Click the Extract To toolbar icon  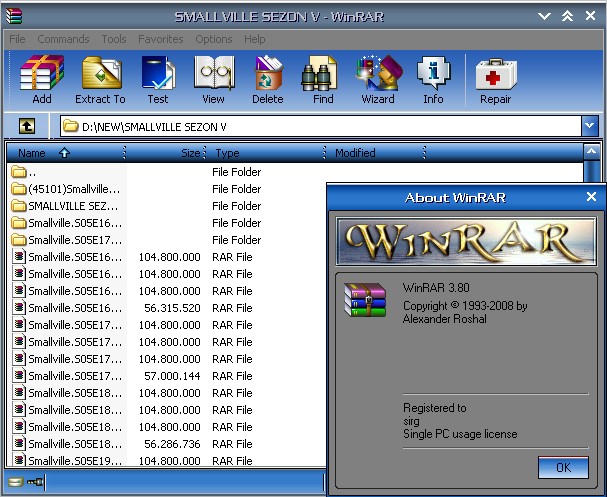coord(101,79)
